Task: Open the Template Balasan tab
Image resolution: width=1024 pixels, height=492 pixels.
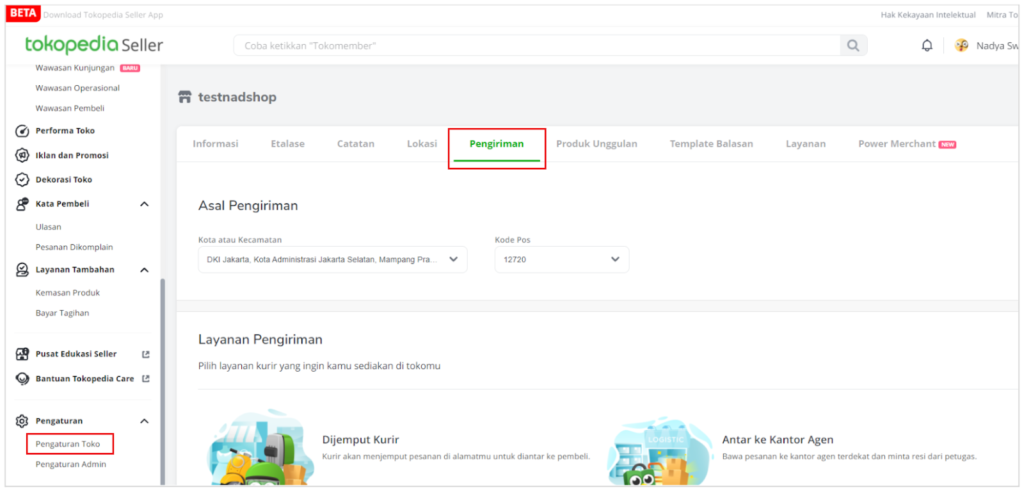Action: click(711, 144)
